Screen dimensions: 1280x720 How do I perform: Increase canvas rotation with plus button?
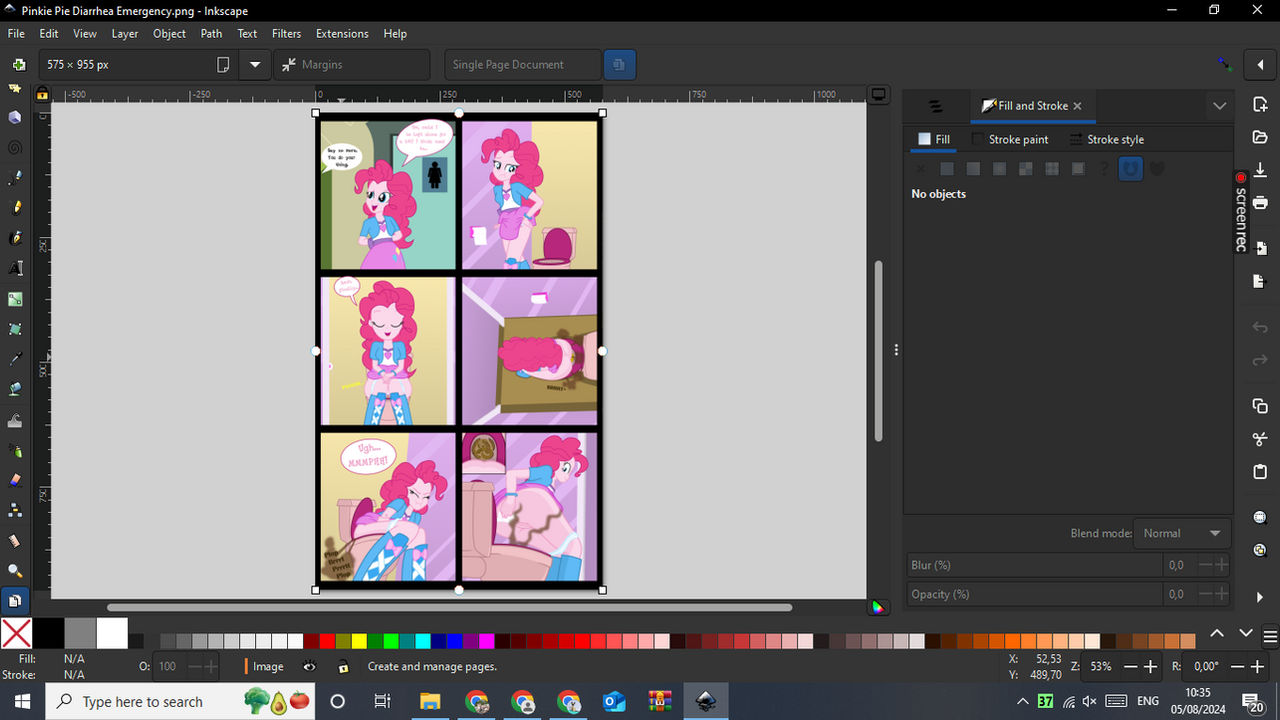tap(1258, 666)
